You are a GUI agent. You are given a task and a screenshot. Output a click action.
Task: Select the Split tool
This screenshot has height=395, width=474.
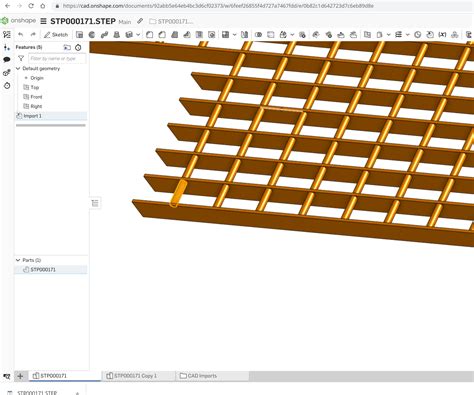(271, 35)
